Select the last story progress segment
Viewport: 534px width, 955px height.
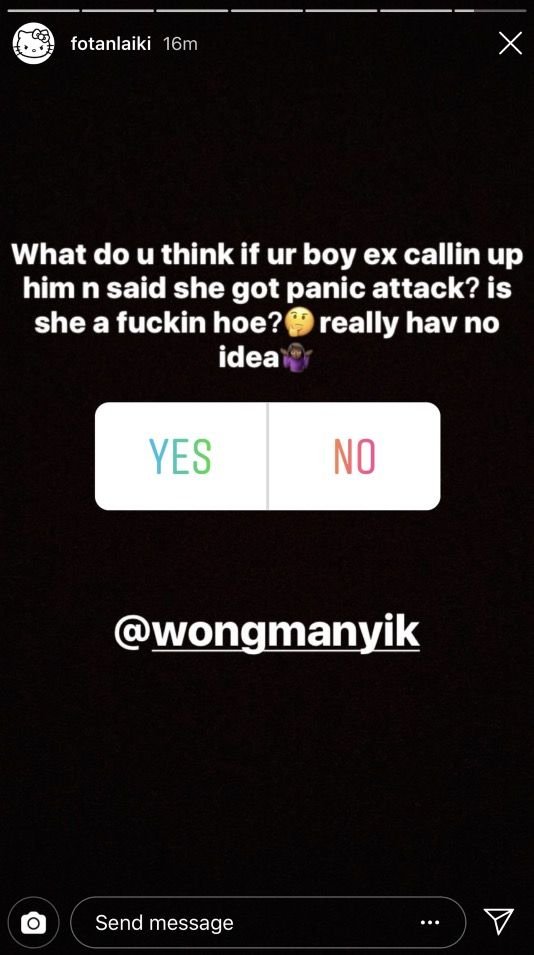[491, 10]
